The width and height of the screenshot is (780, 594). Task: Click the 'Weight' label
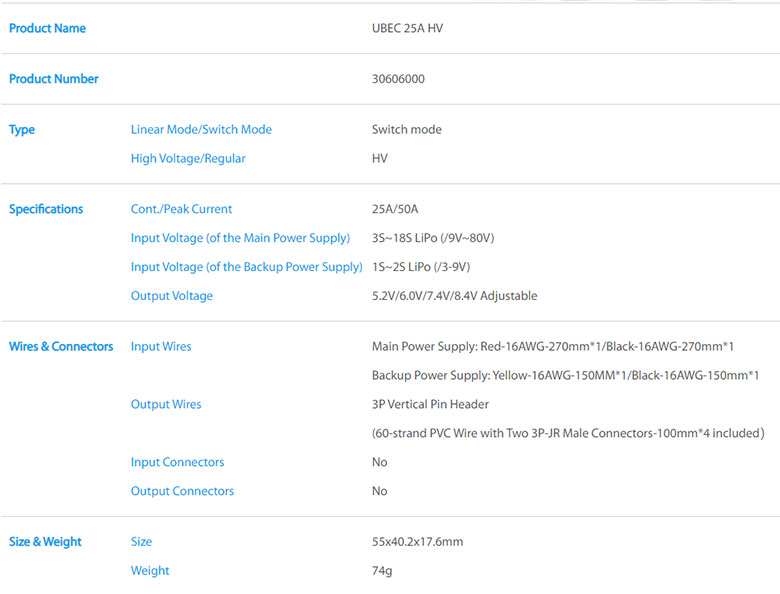[x=150, y=571]
